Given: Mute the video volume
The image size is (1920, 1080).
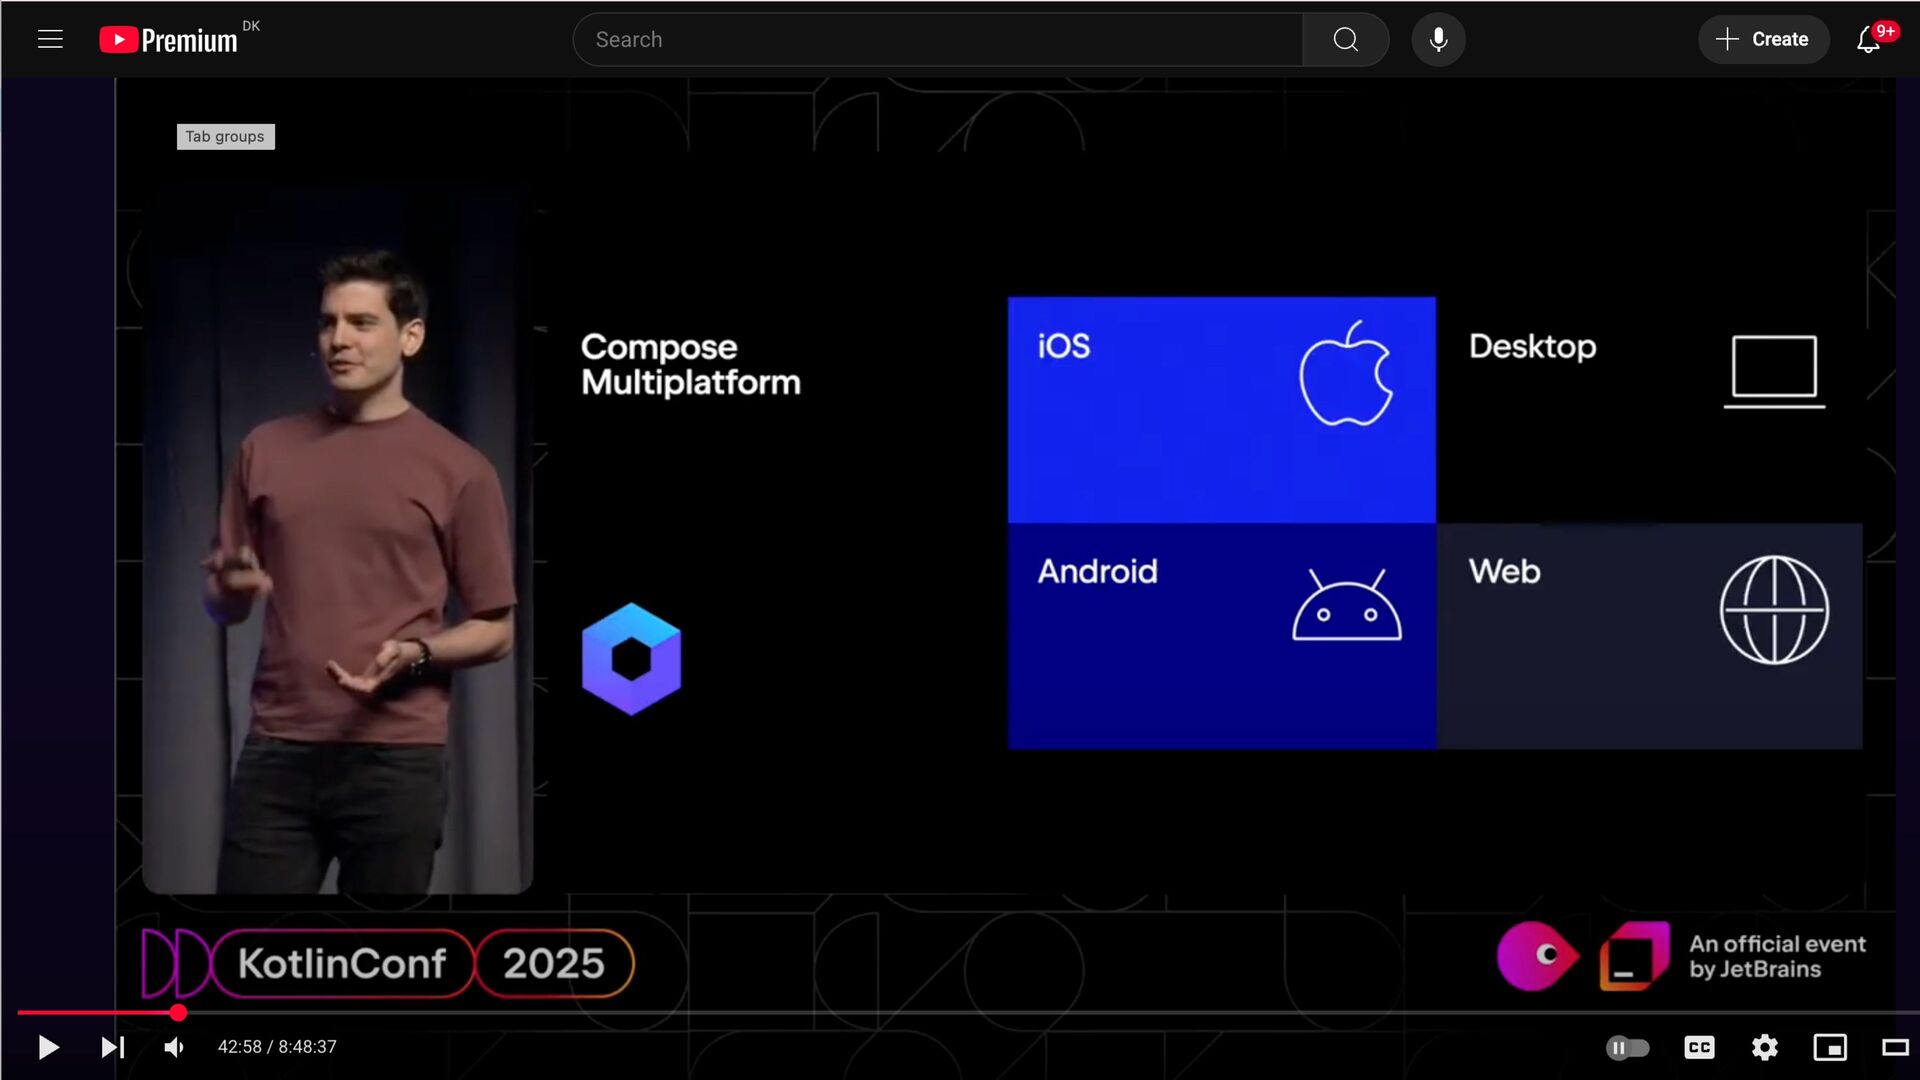Looking at the screenshot, I should pos(174,1047).
